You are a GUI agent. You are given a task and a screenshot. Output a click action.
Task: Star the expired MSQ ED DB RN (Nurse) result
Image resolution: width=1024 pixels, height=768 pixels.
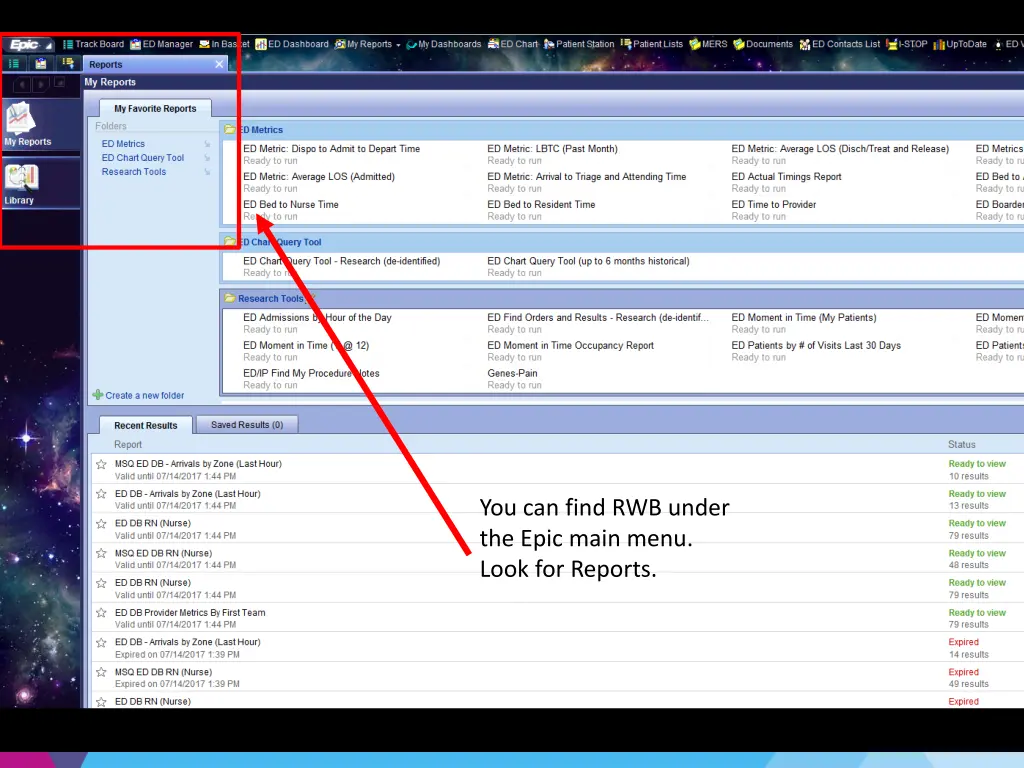tap(101, 672)
